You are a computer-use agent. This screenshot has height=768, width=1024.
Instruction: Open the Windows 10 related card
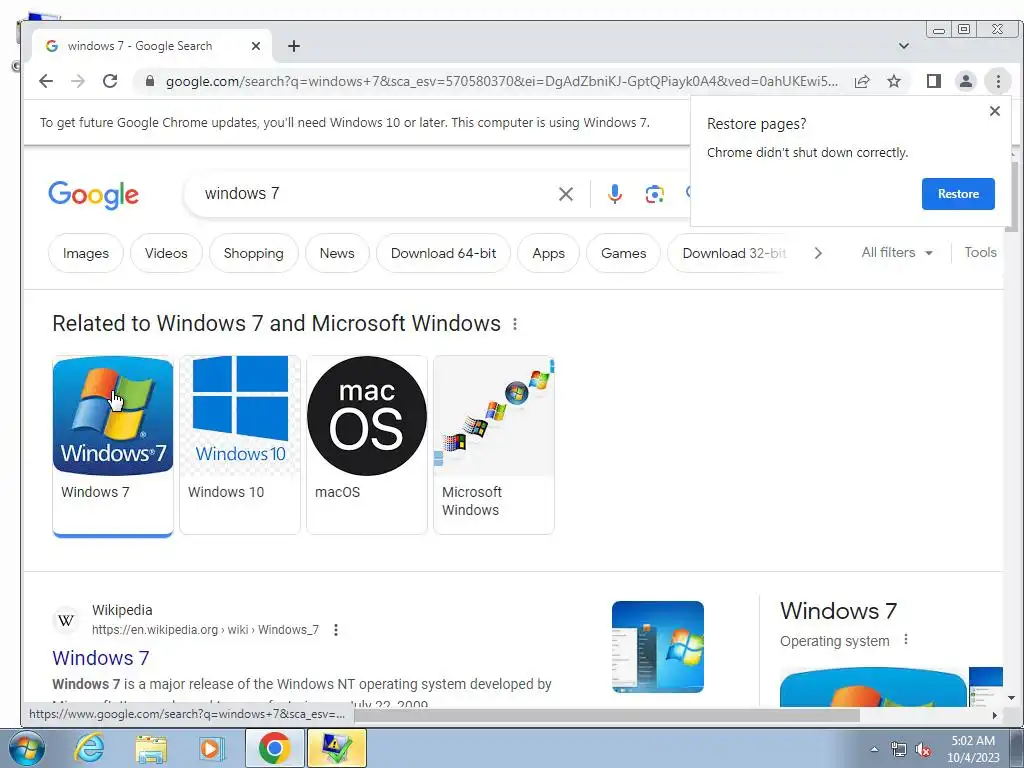click(240, 445)
